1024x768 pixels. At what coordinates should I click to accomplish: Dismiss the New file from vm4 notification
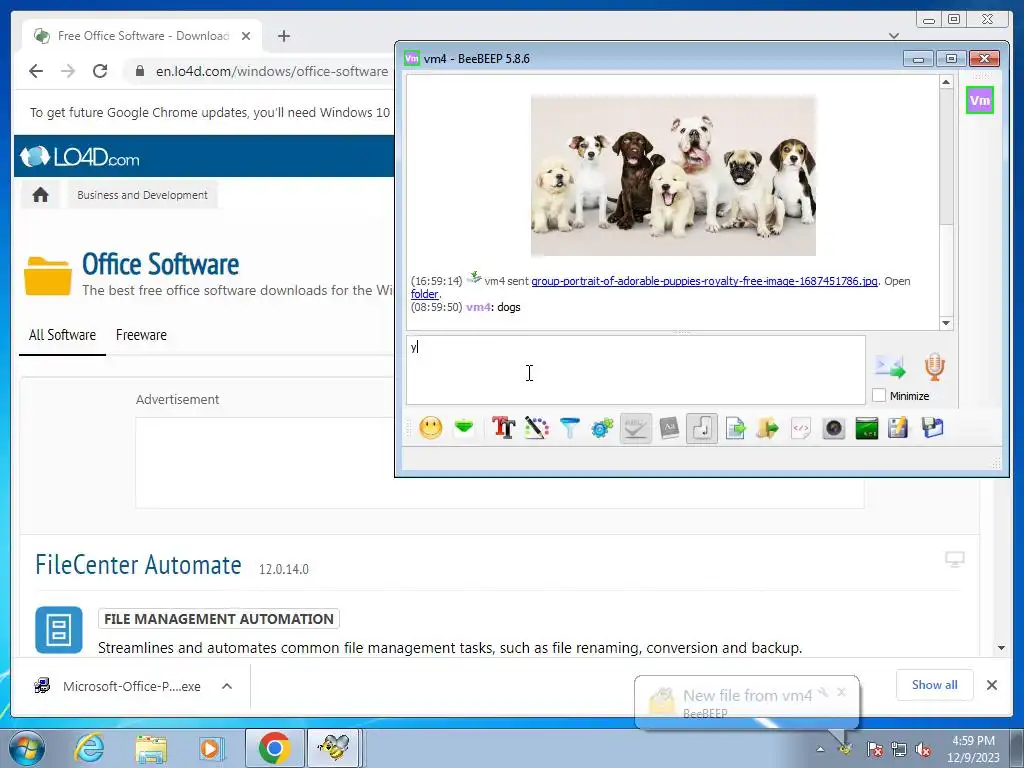pos(841,692)
